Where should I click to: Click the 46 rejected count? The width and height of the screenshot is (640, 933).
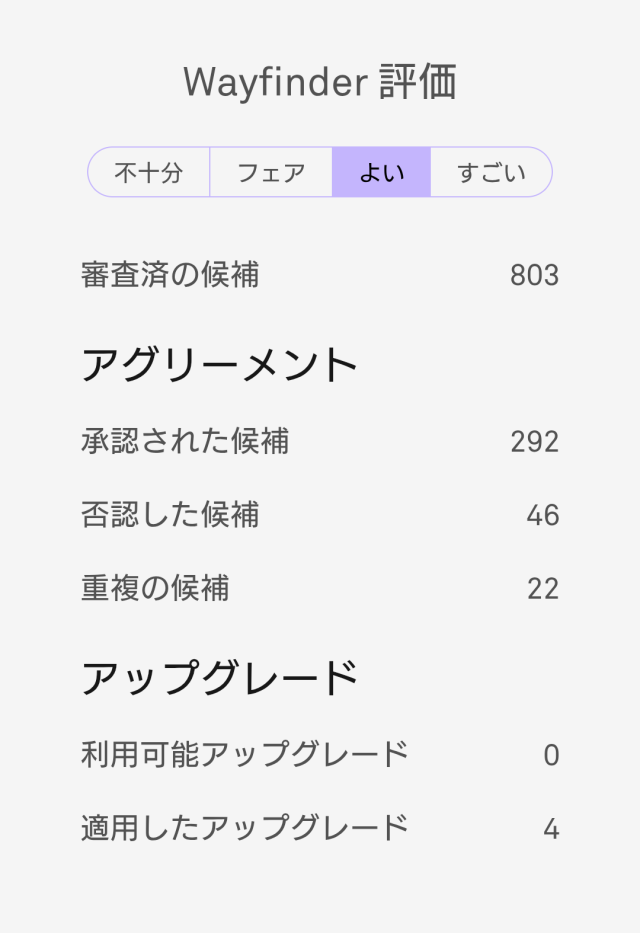click(543, 515)
